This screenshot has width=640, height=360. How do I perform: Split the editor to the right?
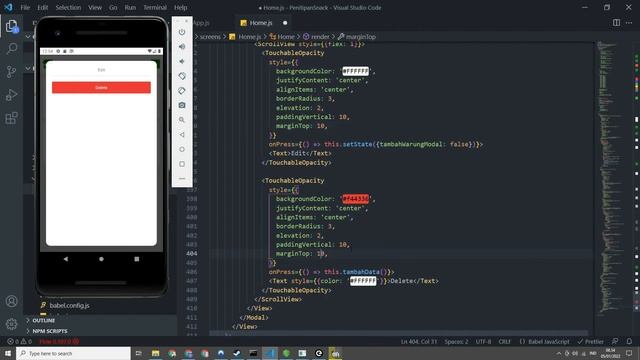(x=616, y=23)
